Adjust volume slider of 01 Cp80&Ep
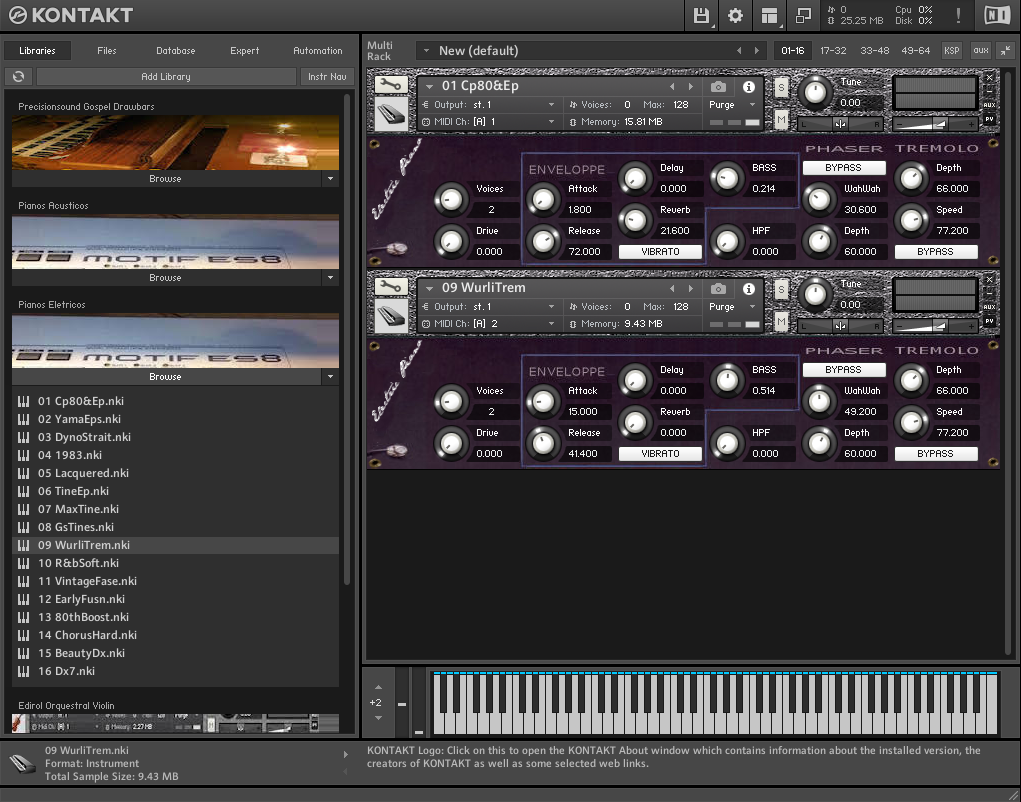 [x=934, y=124]
